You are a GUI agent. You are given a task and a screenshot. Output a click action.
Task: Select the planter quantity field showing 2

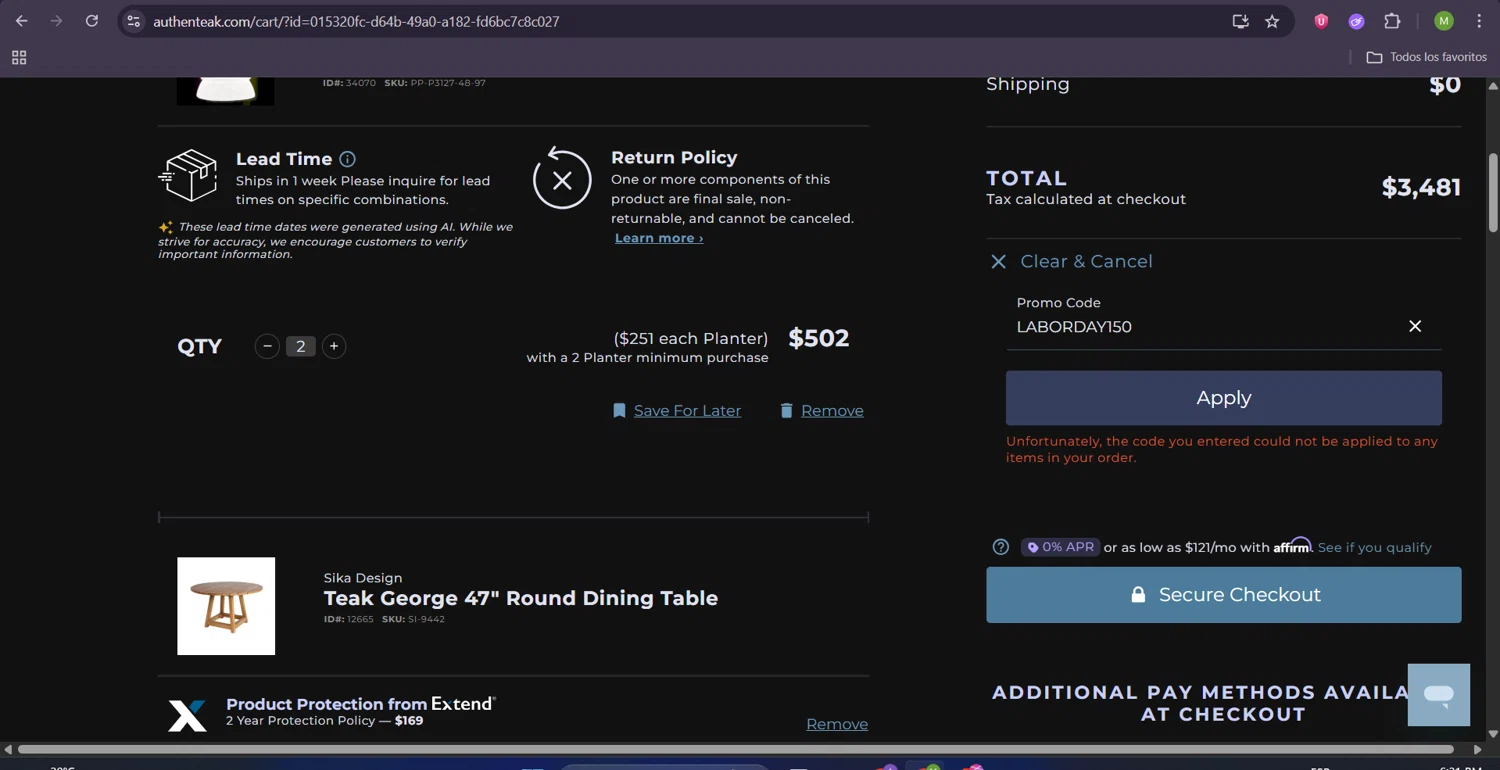[x=300, y=346]
